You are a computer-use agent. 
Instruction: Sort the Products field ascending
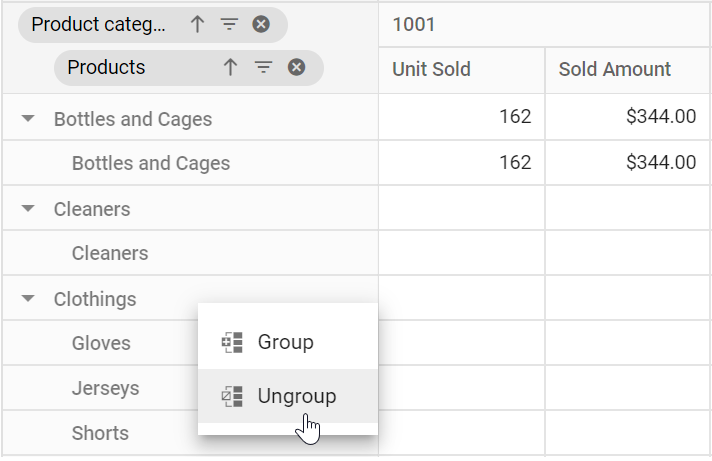click(230, 67)
